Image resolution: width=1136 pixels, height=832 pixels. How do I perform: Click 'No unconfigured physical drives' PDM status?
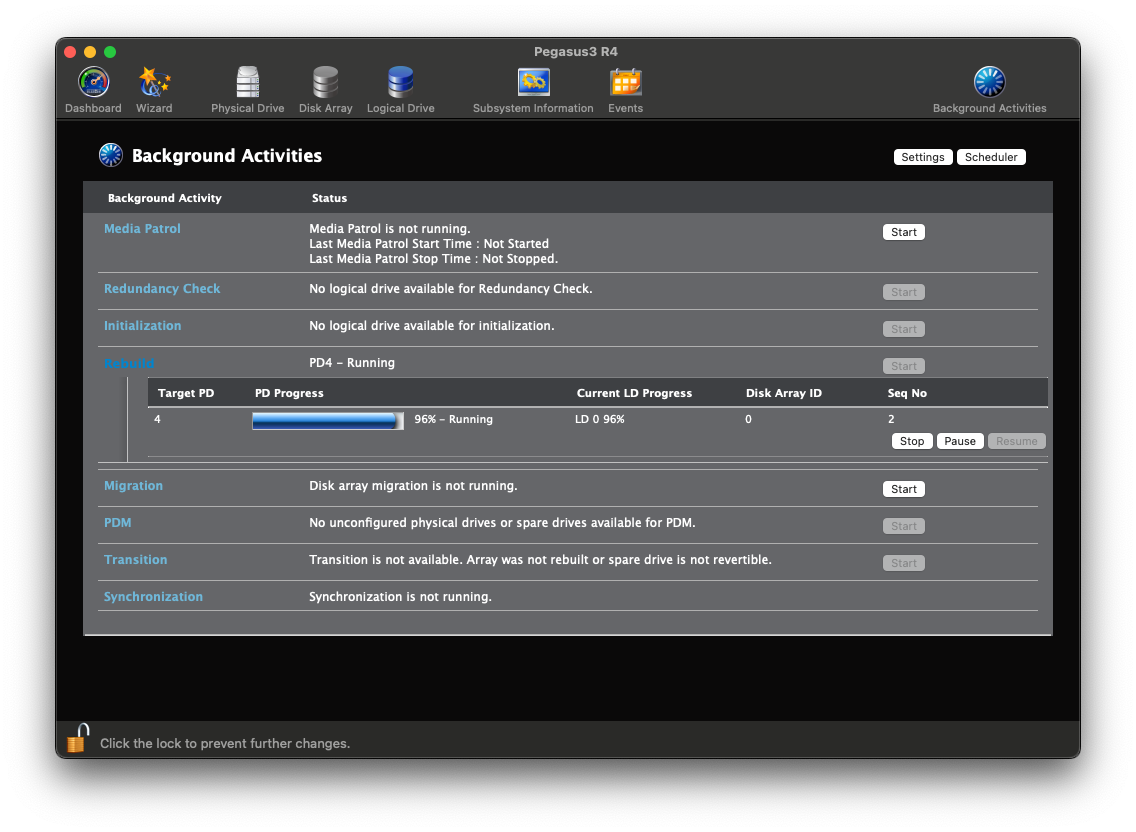click(x=502, y=523)
